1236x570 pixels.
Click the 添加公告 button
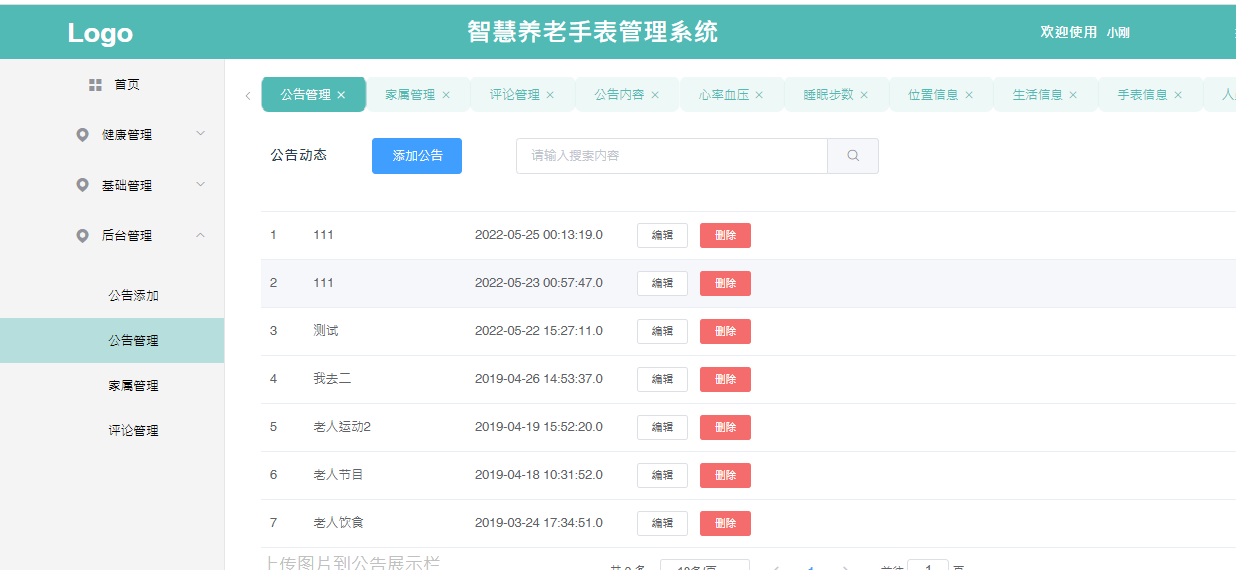click(x=417, y=156)
